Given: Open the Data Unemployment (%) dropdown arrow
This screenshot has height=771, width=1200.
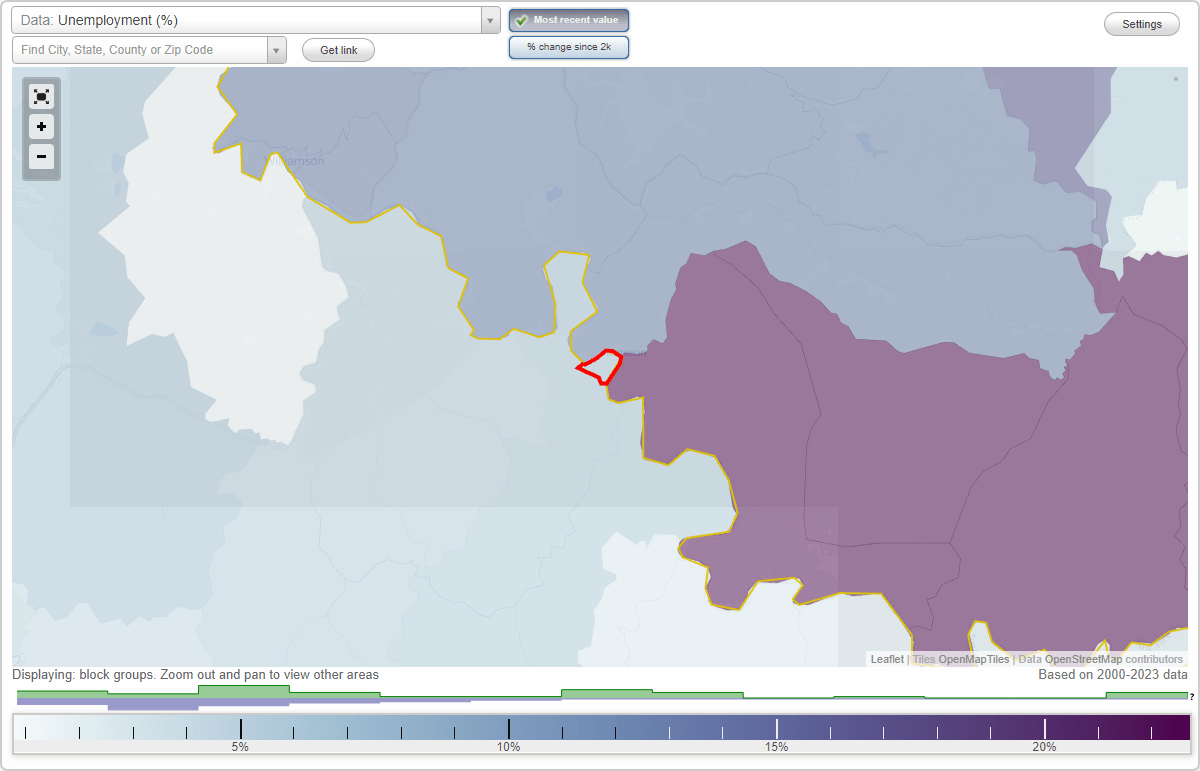Looking at the screenshot, I should [x=490, y=20].
